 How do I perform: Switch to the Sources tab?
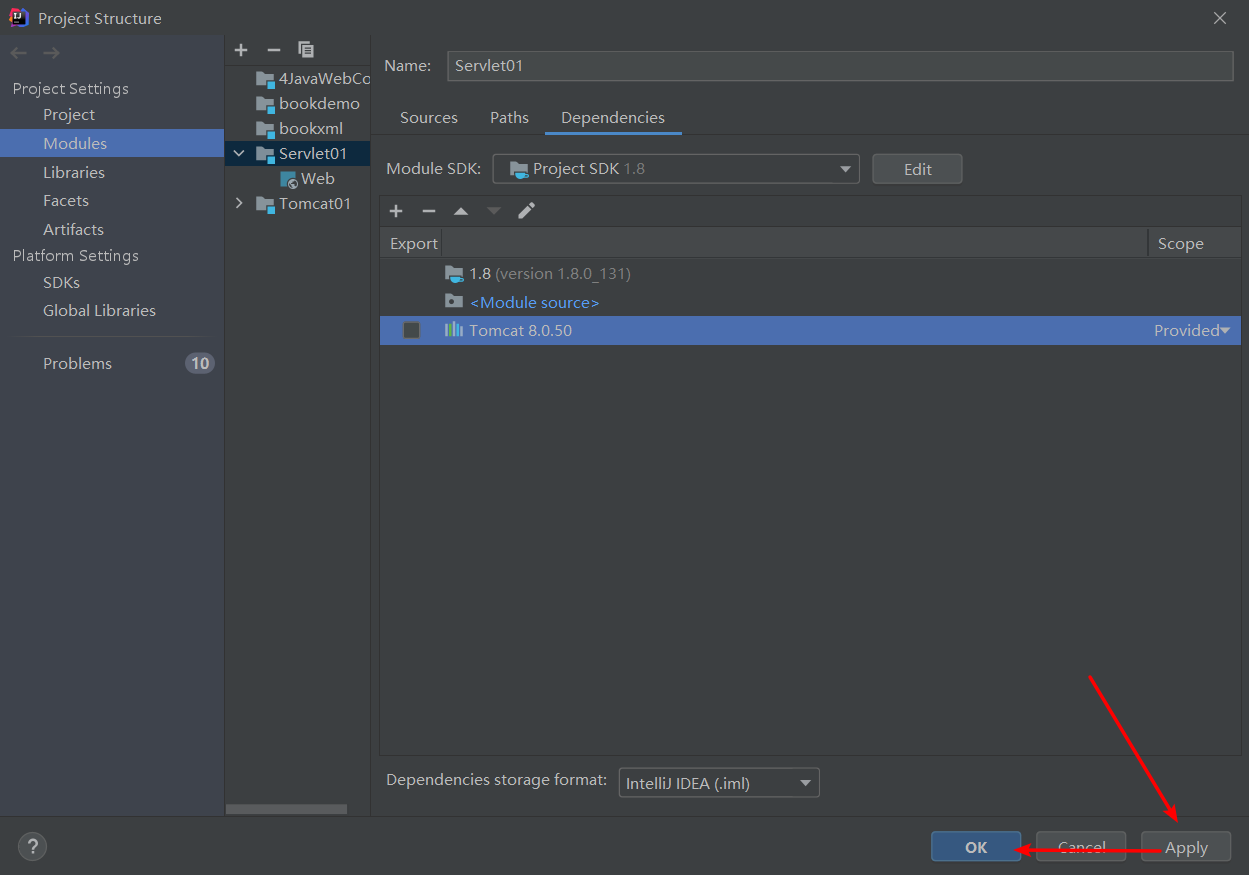point(429,118)
